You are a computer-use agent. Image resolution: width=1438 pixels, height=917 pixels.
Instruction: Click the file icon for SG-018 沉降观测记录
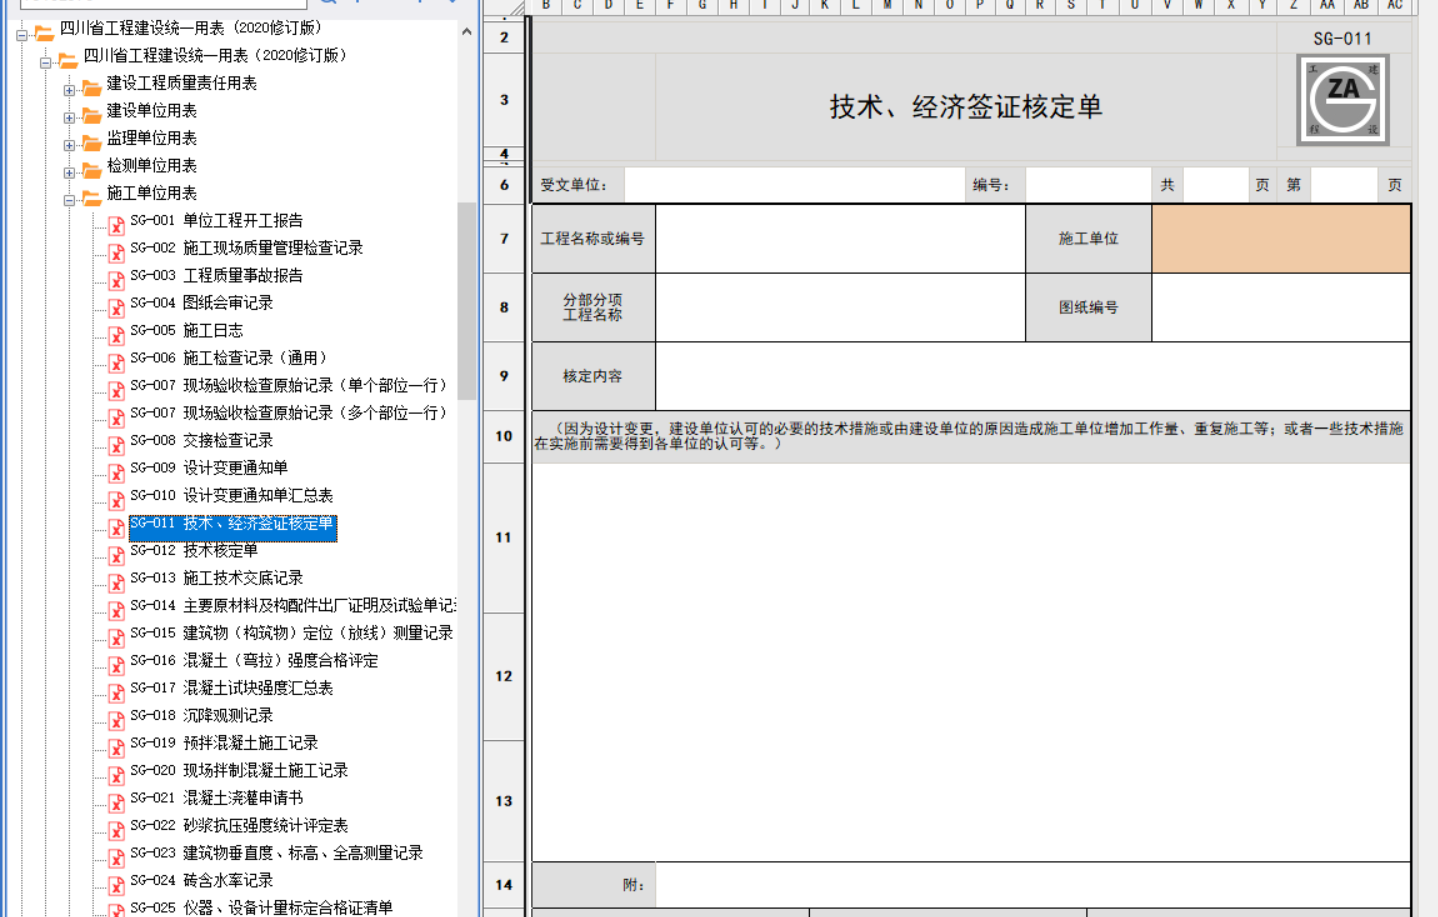[116, 720]
